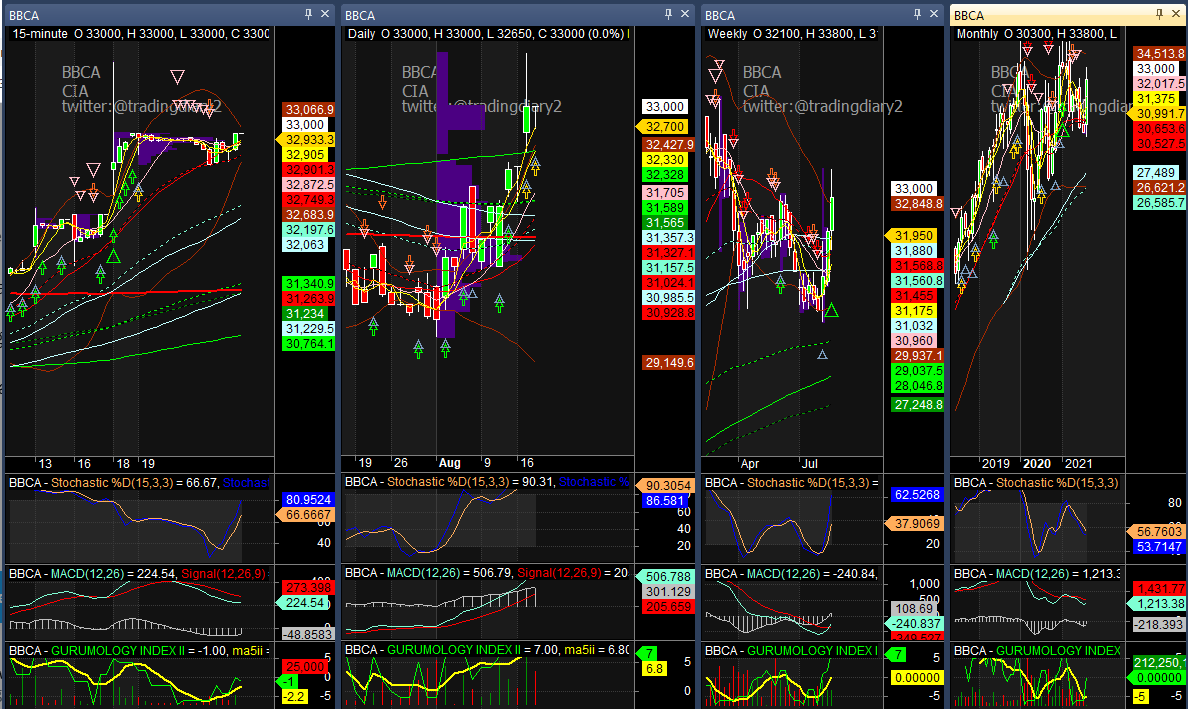Activate the Weekly BBCA window title

(x=720, y=15)
